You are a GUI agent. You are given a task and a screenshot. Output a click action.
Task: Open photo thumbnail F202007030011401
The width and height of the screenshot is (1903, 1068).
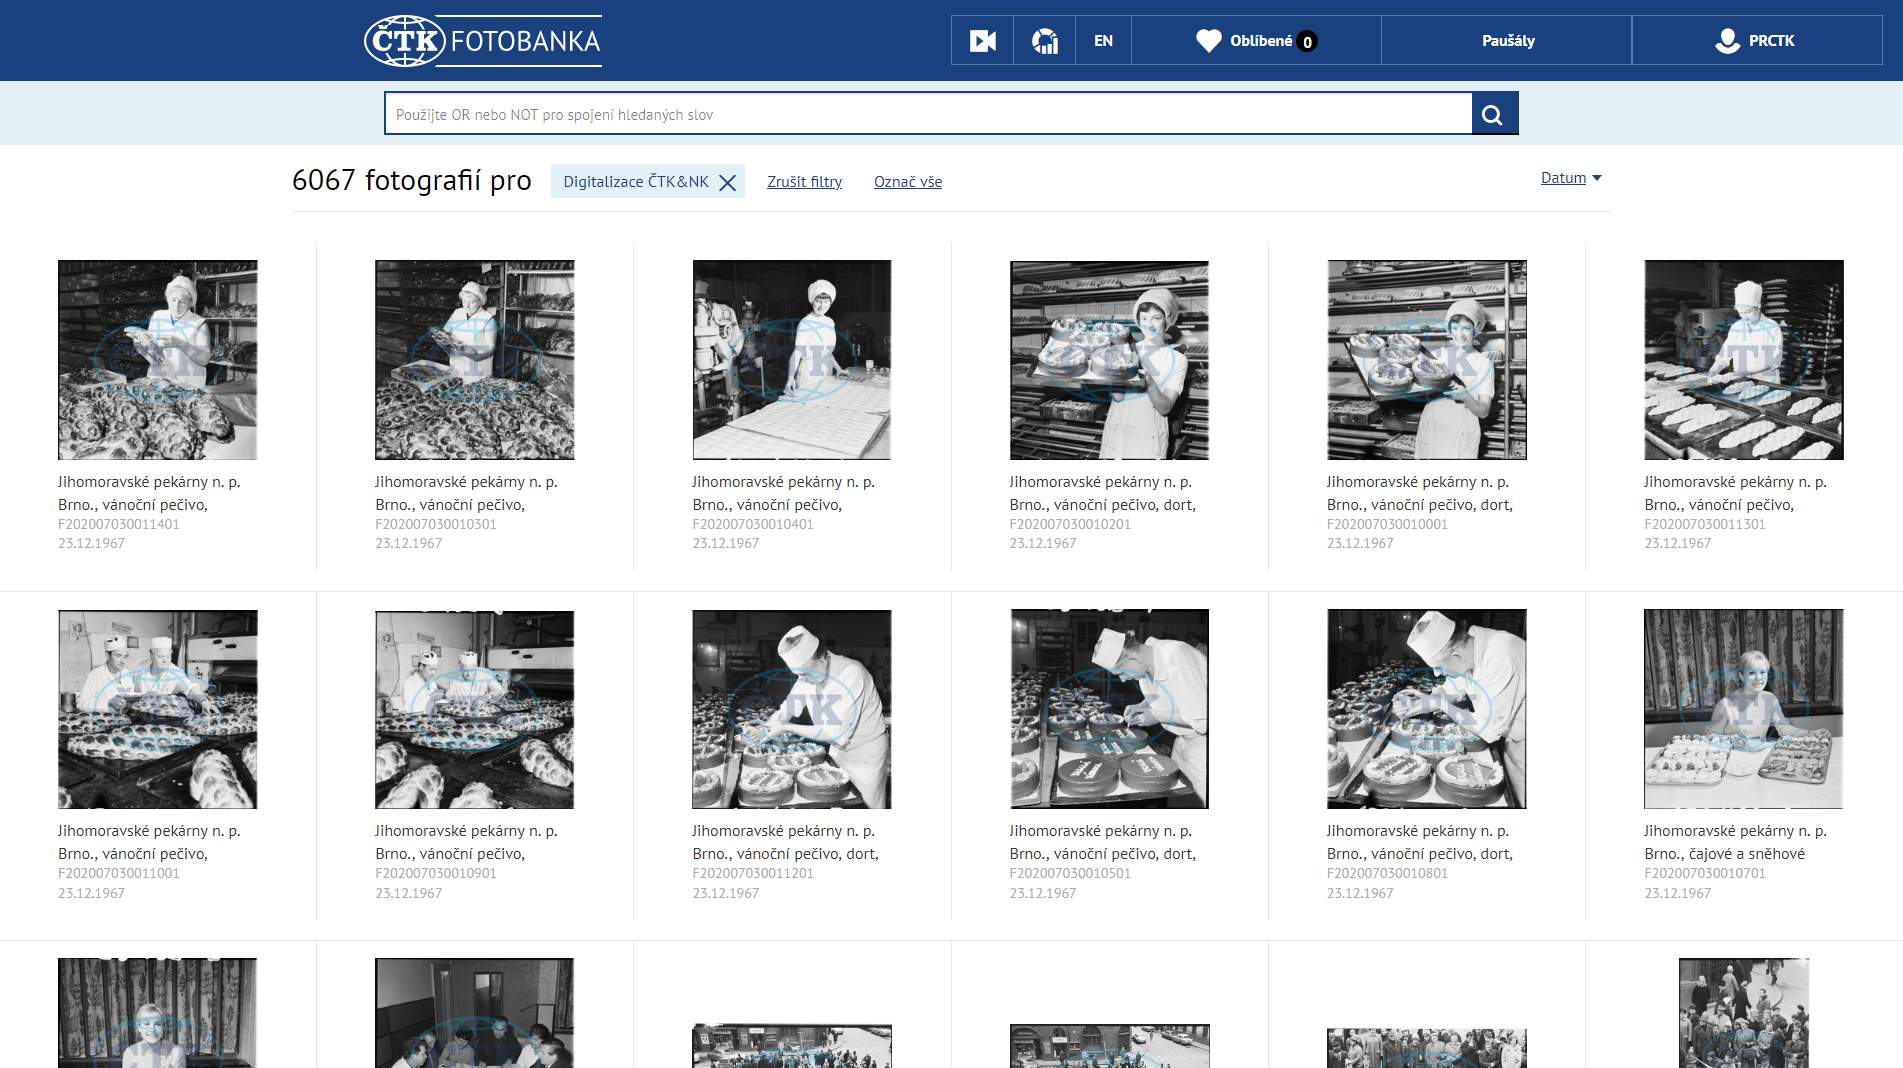[x=158, y=360]
